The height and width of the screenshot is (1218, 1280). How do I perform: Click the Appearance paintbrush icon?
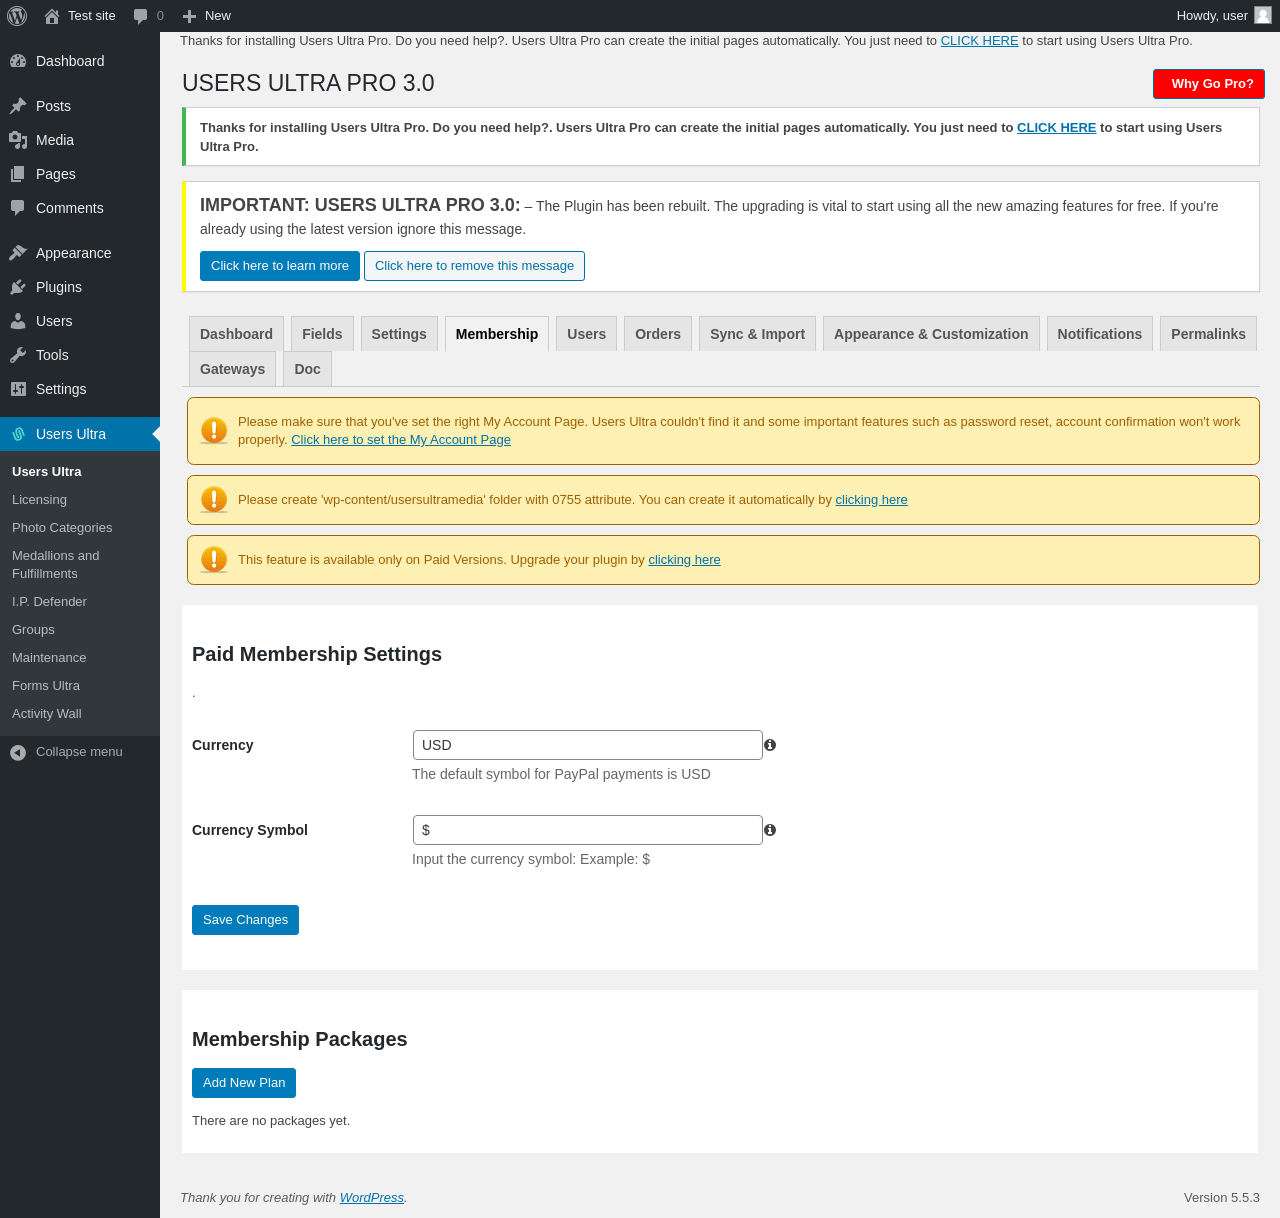[18, 253]
